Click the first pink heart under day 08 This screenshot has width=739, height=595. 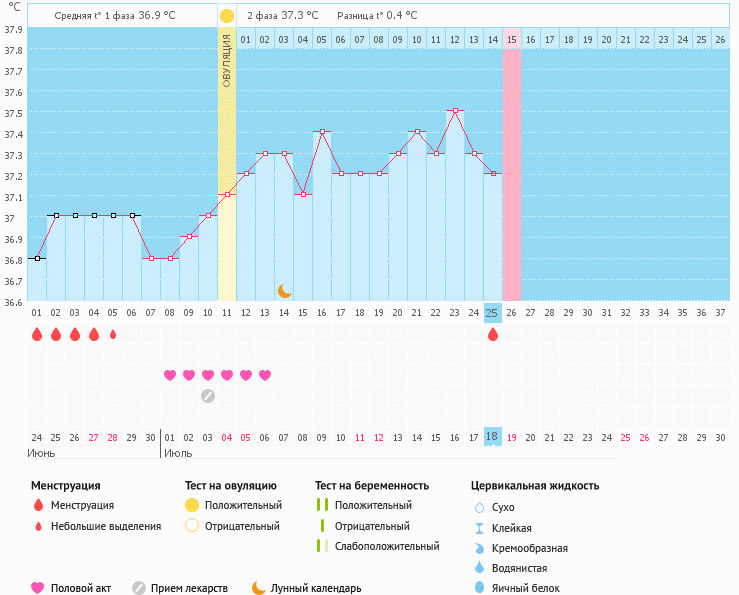[170, 375]
